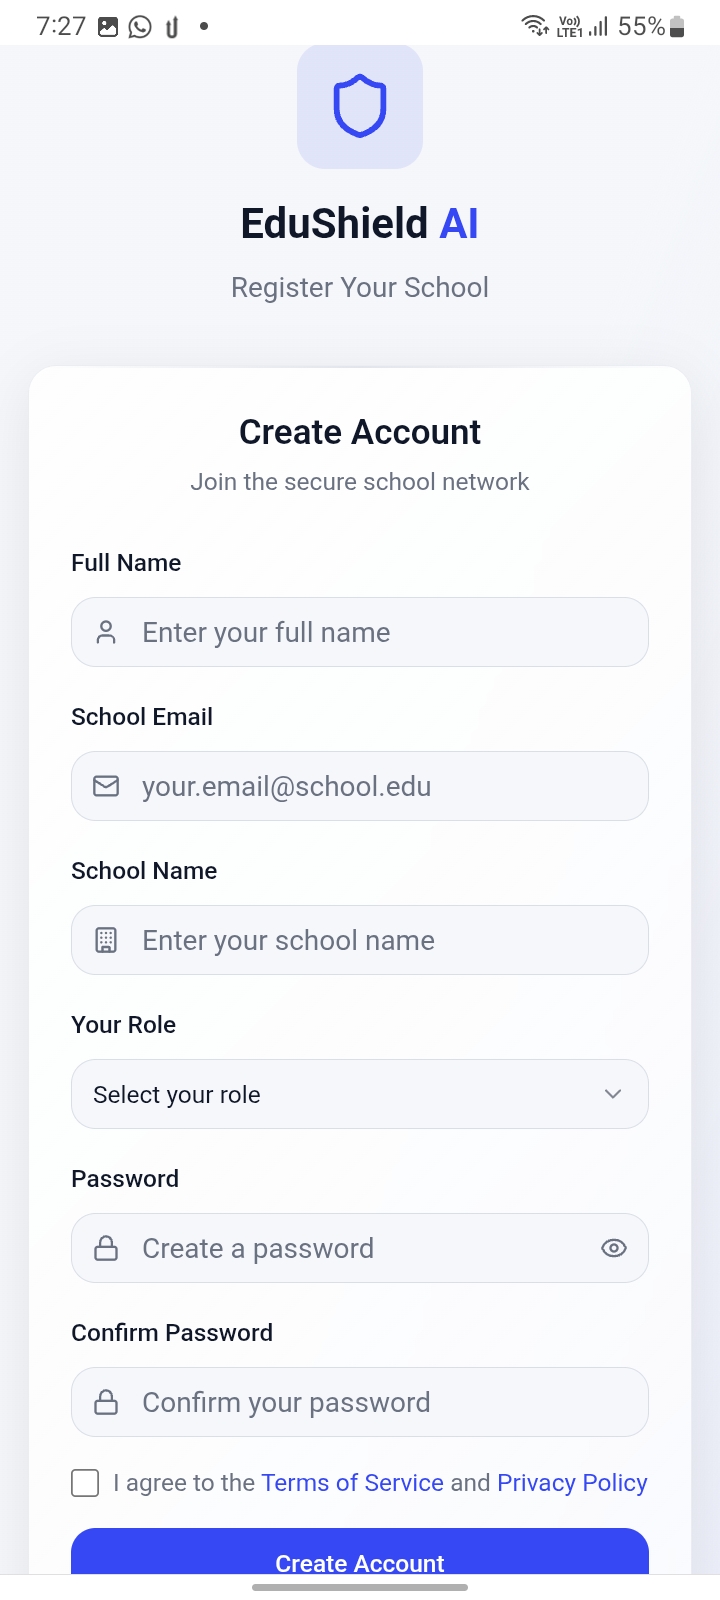This screenshot has width=720, height=1600.
Task: Click the person icon in Full Name field
Action: click(x=106, y=632)
